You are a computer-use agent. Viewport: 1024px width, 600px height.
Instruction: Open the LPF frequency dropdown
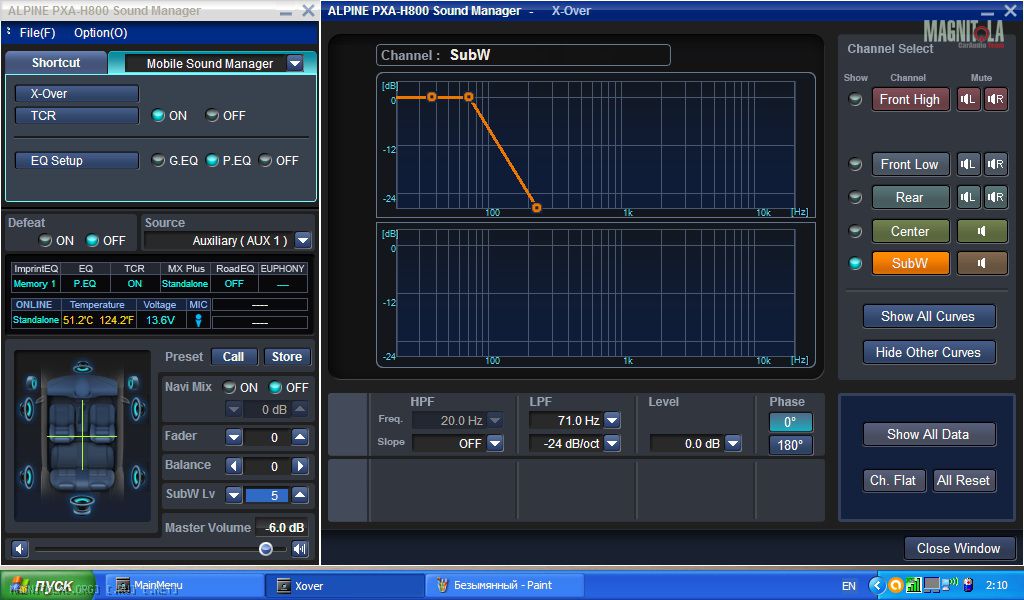(x=612, y=420)
